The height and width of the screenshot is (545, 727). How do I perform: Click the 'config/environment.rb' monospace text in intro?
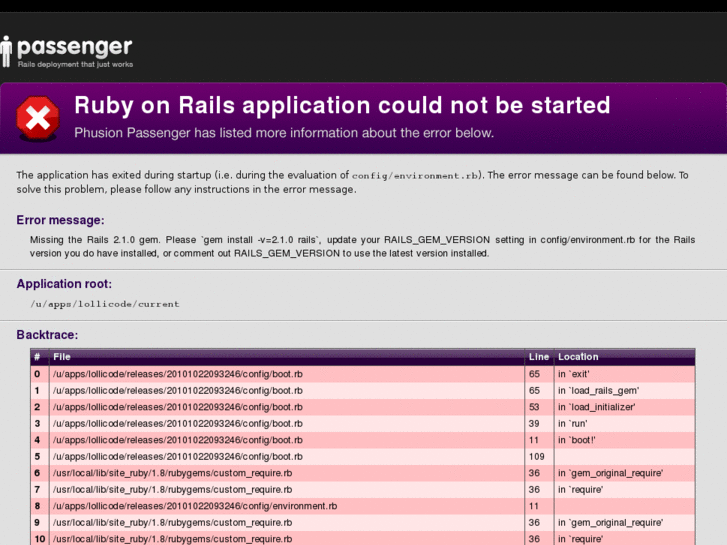click(x=415, y=176)
